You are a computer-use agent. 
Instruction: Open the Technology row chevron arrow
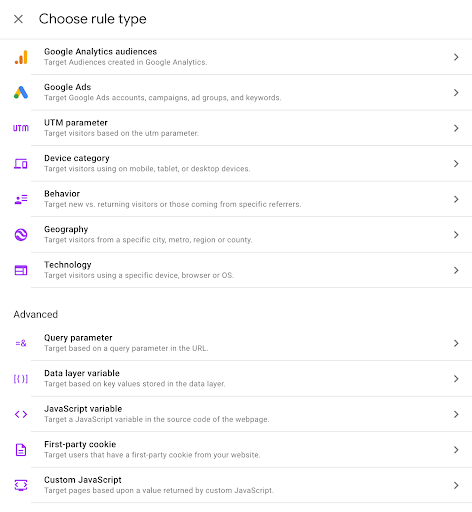point(456,270)
